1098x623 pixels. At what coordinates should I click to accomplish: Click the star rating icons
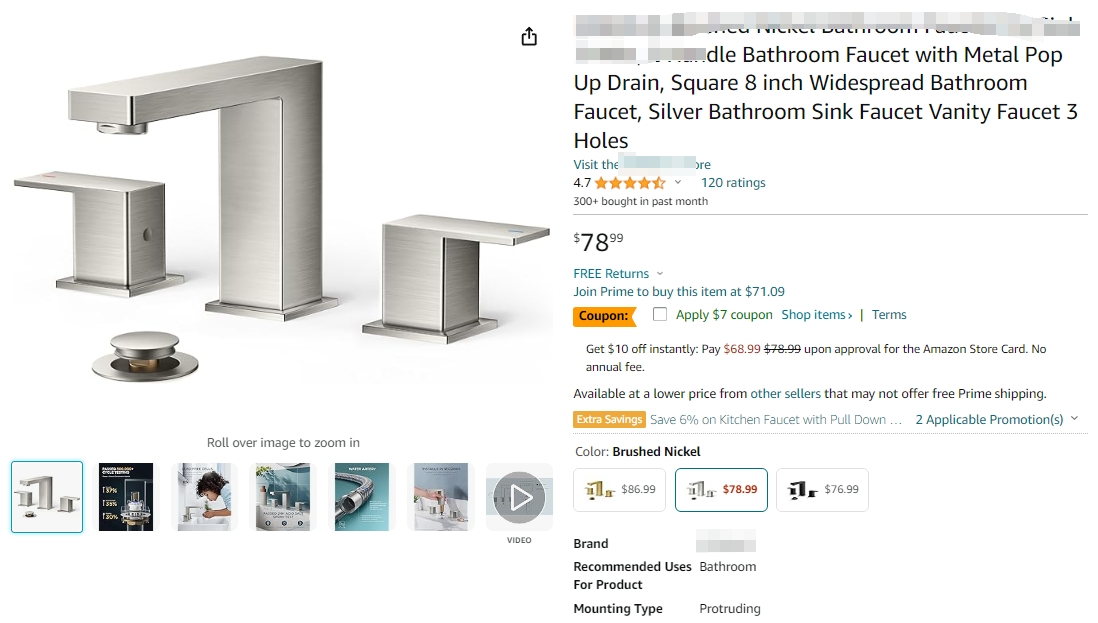click(x=630, y=183)
